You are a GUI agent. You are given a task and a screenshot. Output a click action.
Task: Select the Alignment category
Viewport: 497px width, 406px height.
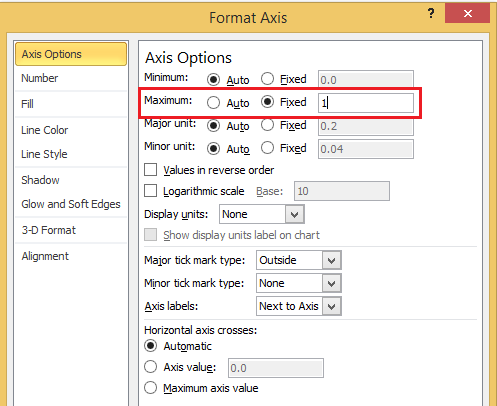45,256
